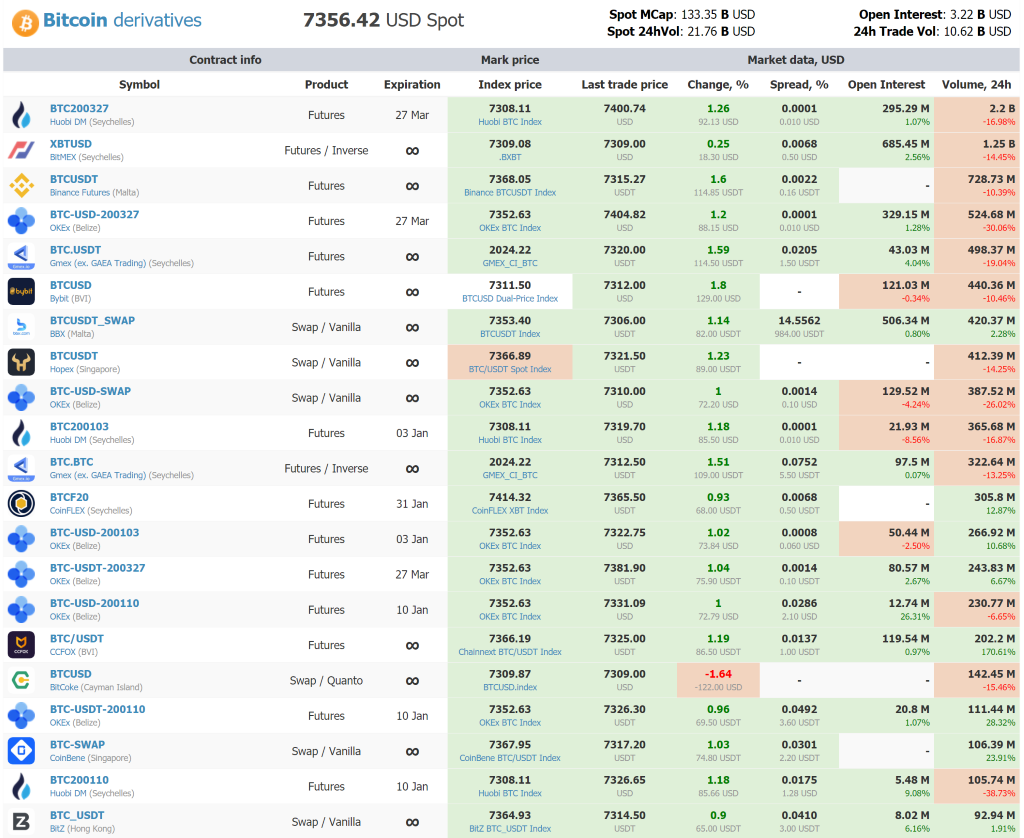Open the BTC-SWAP contract link
Viewport: 1024px width, 838px height.
[77, 744]
